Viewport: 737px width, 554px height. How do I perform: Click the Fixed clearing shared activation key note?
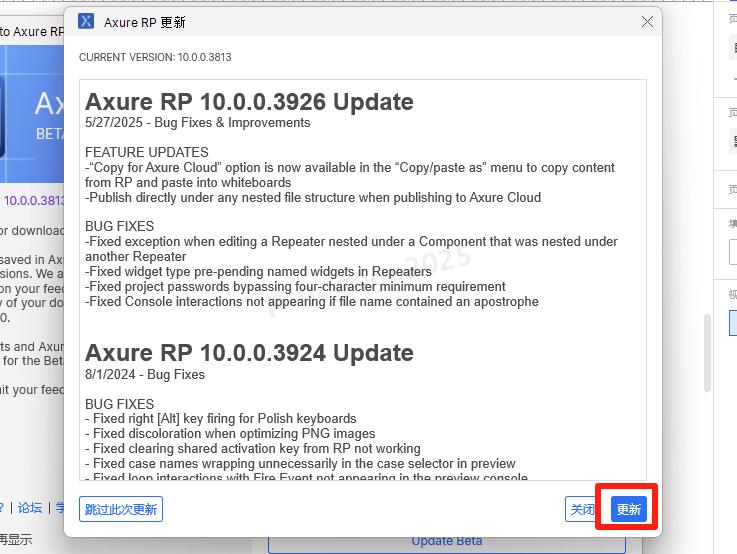click(253, 448)
